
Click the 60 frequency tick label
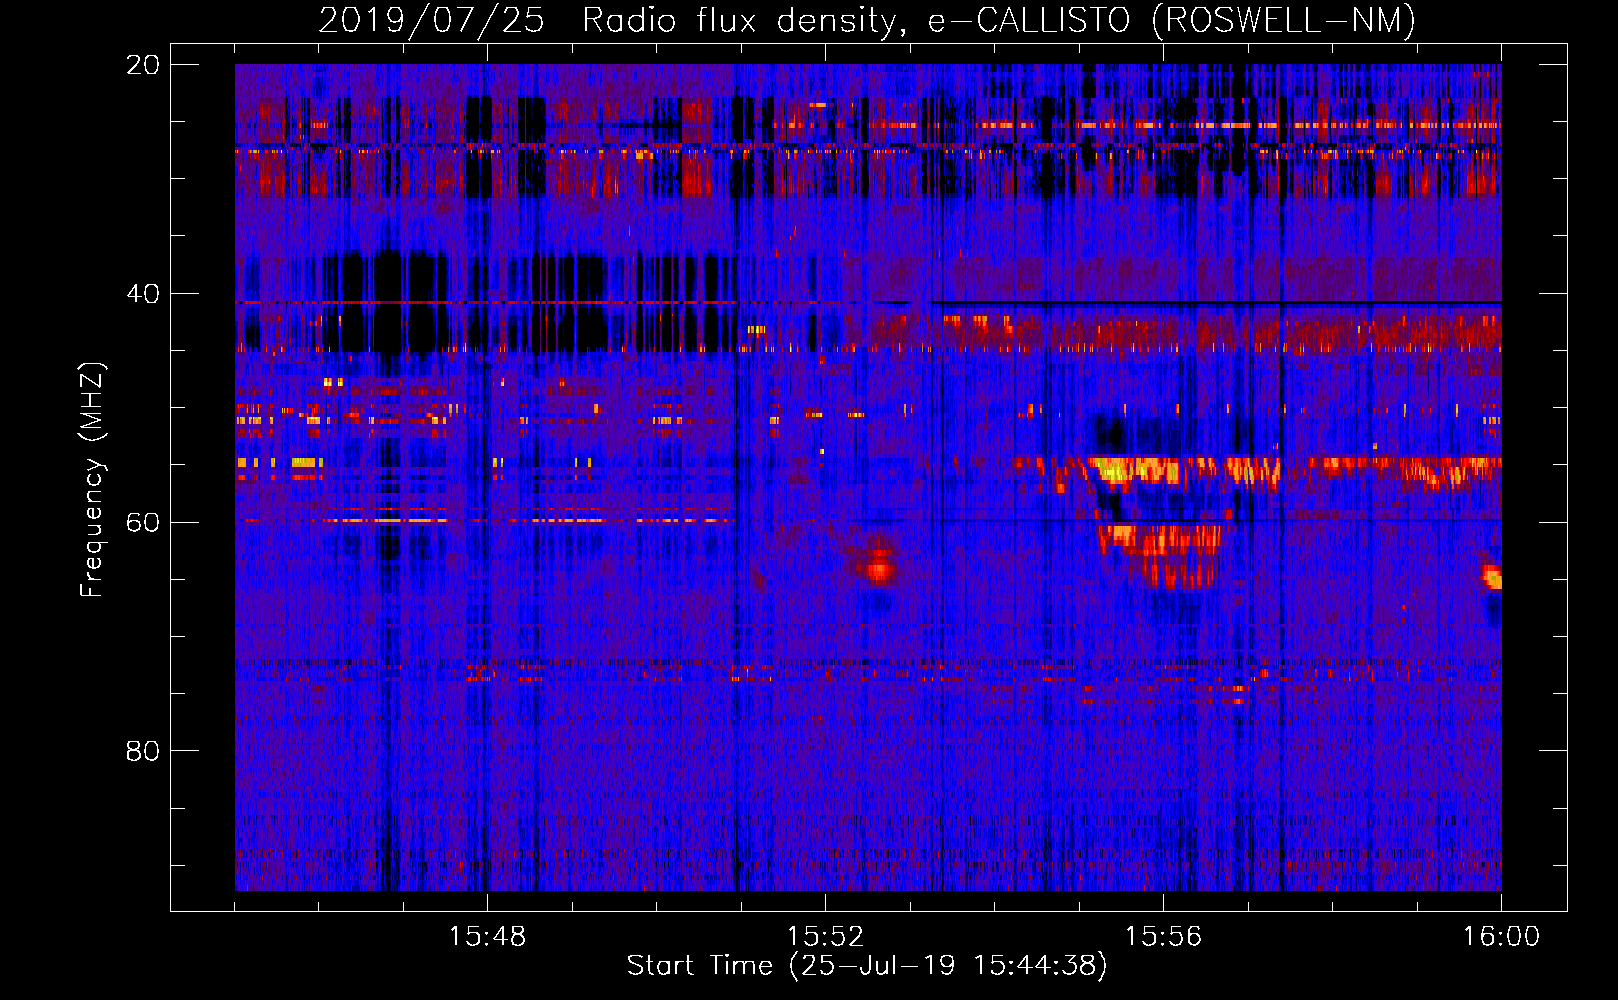(143, 522)
